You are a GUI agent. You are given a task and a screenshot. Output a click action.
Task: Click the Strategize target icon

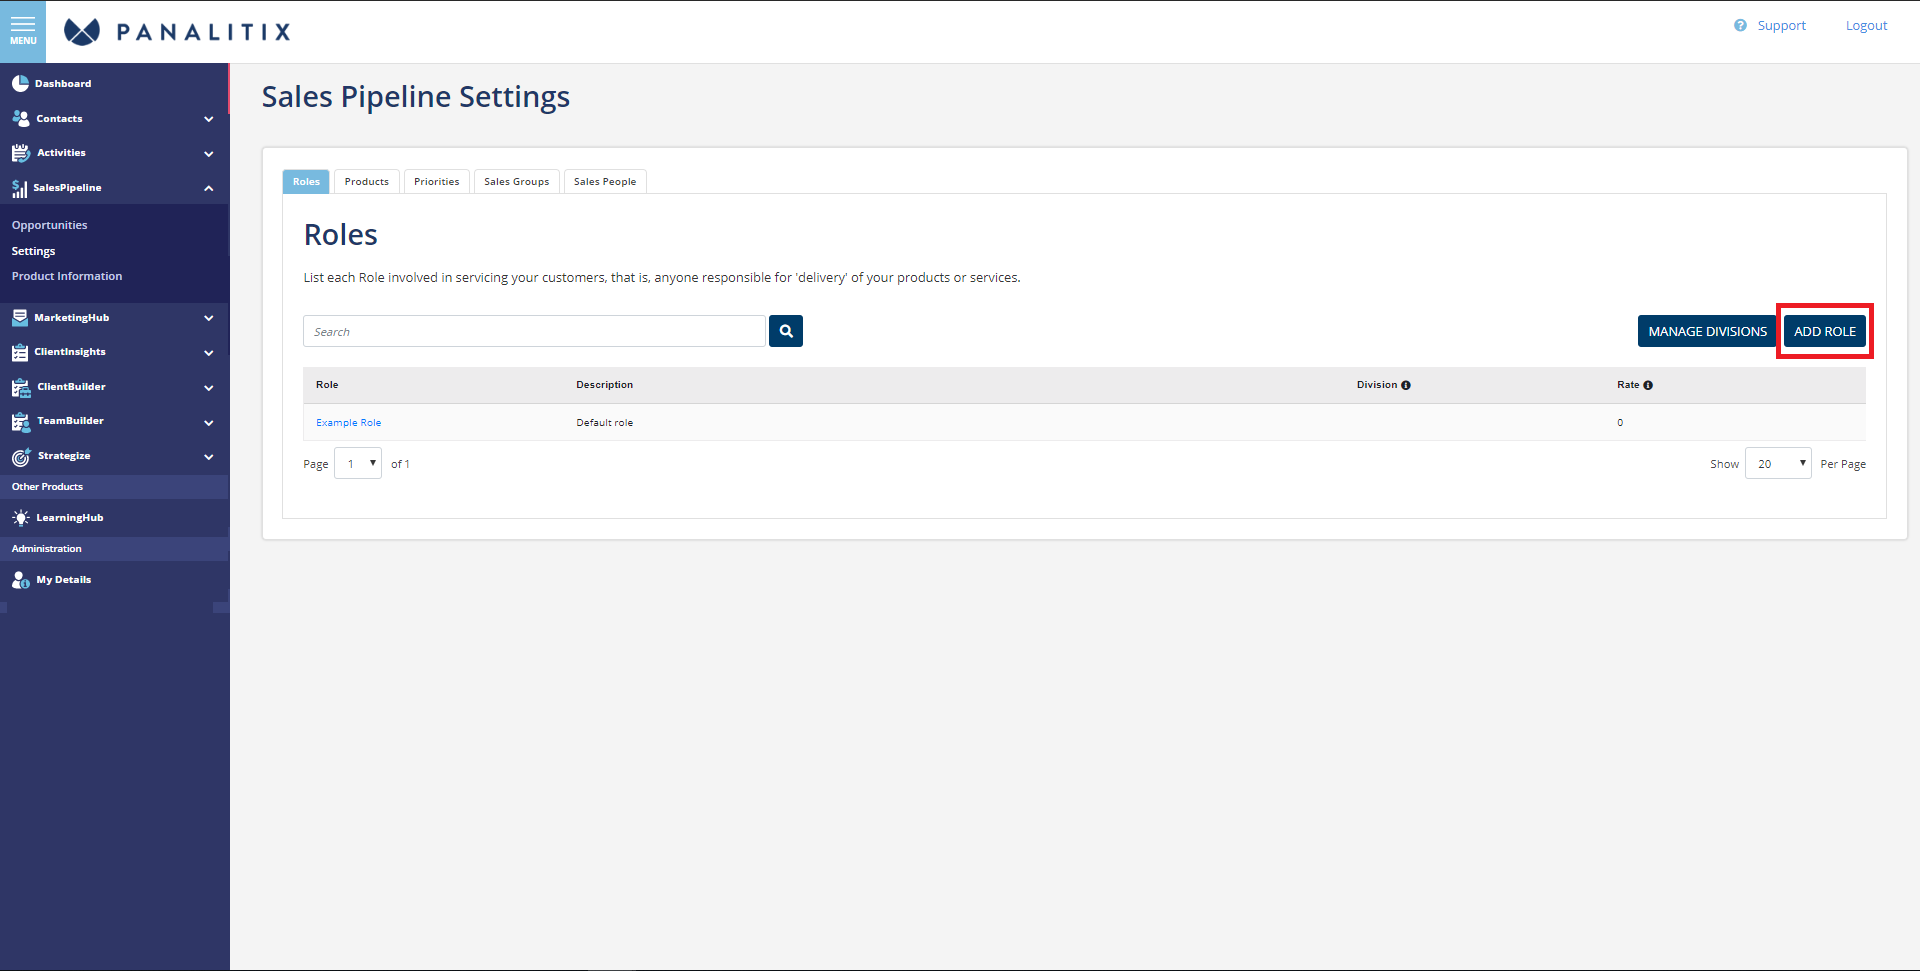point(21,457)
